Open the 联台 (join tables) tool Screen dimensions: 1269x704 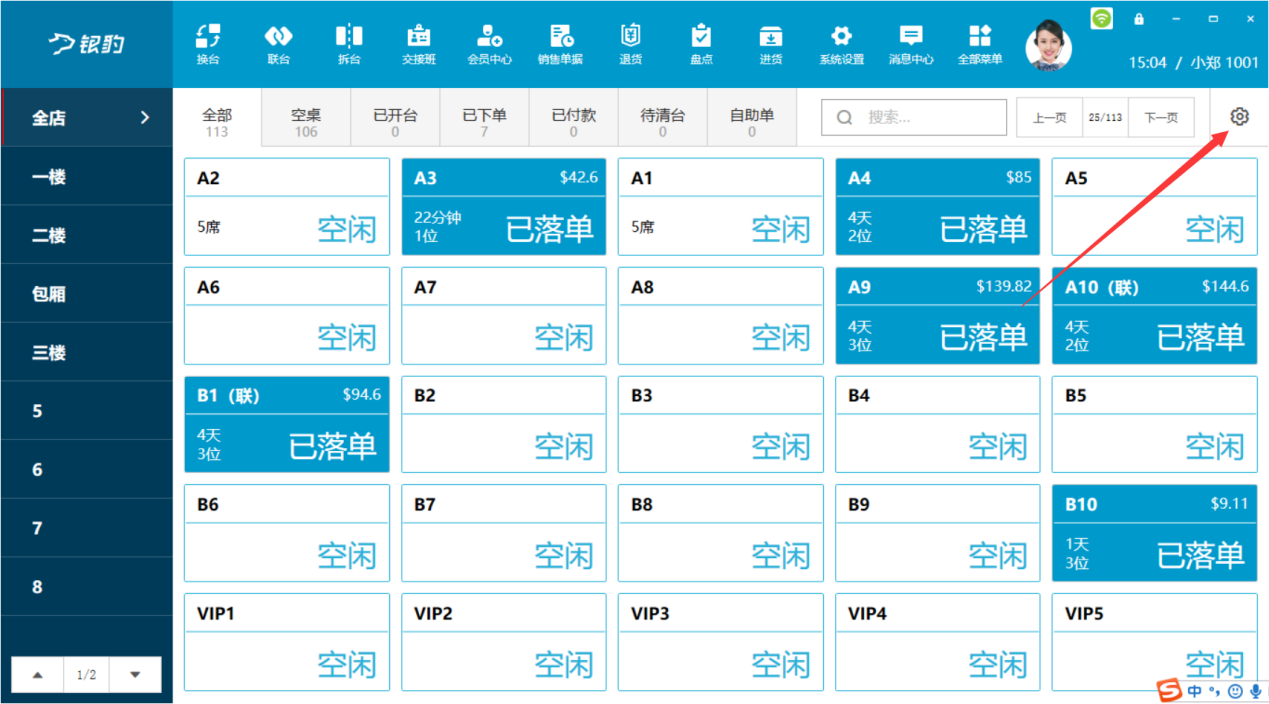click(x=278, y=44)
